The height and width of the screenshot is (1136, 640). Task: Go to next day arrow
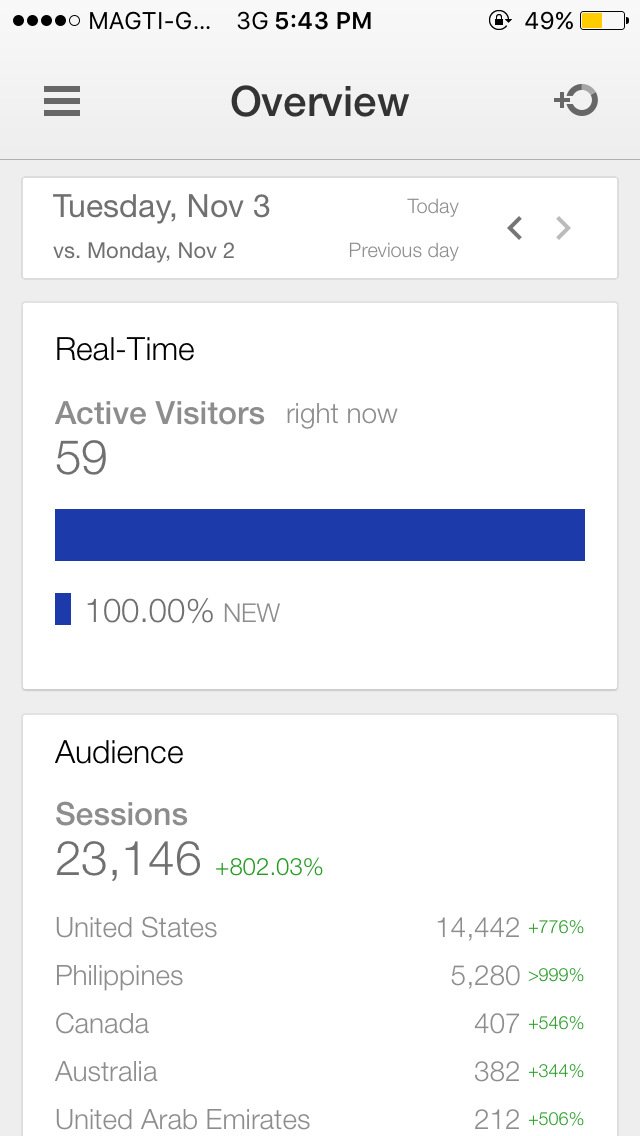click(563, 229)
